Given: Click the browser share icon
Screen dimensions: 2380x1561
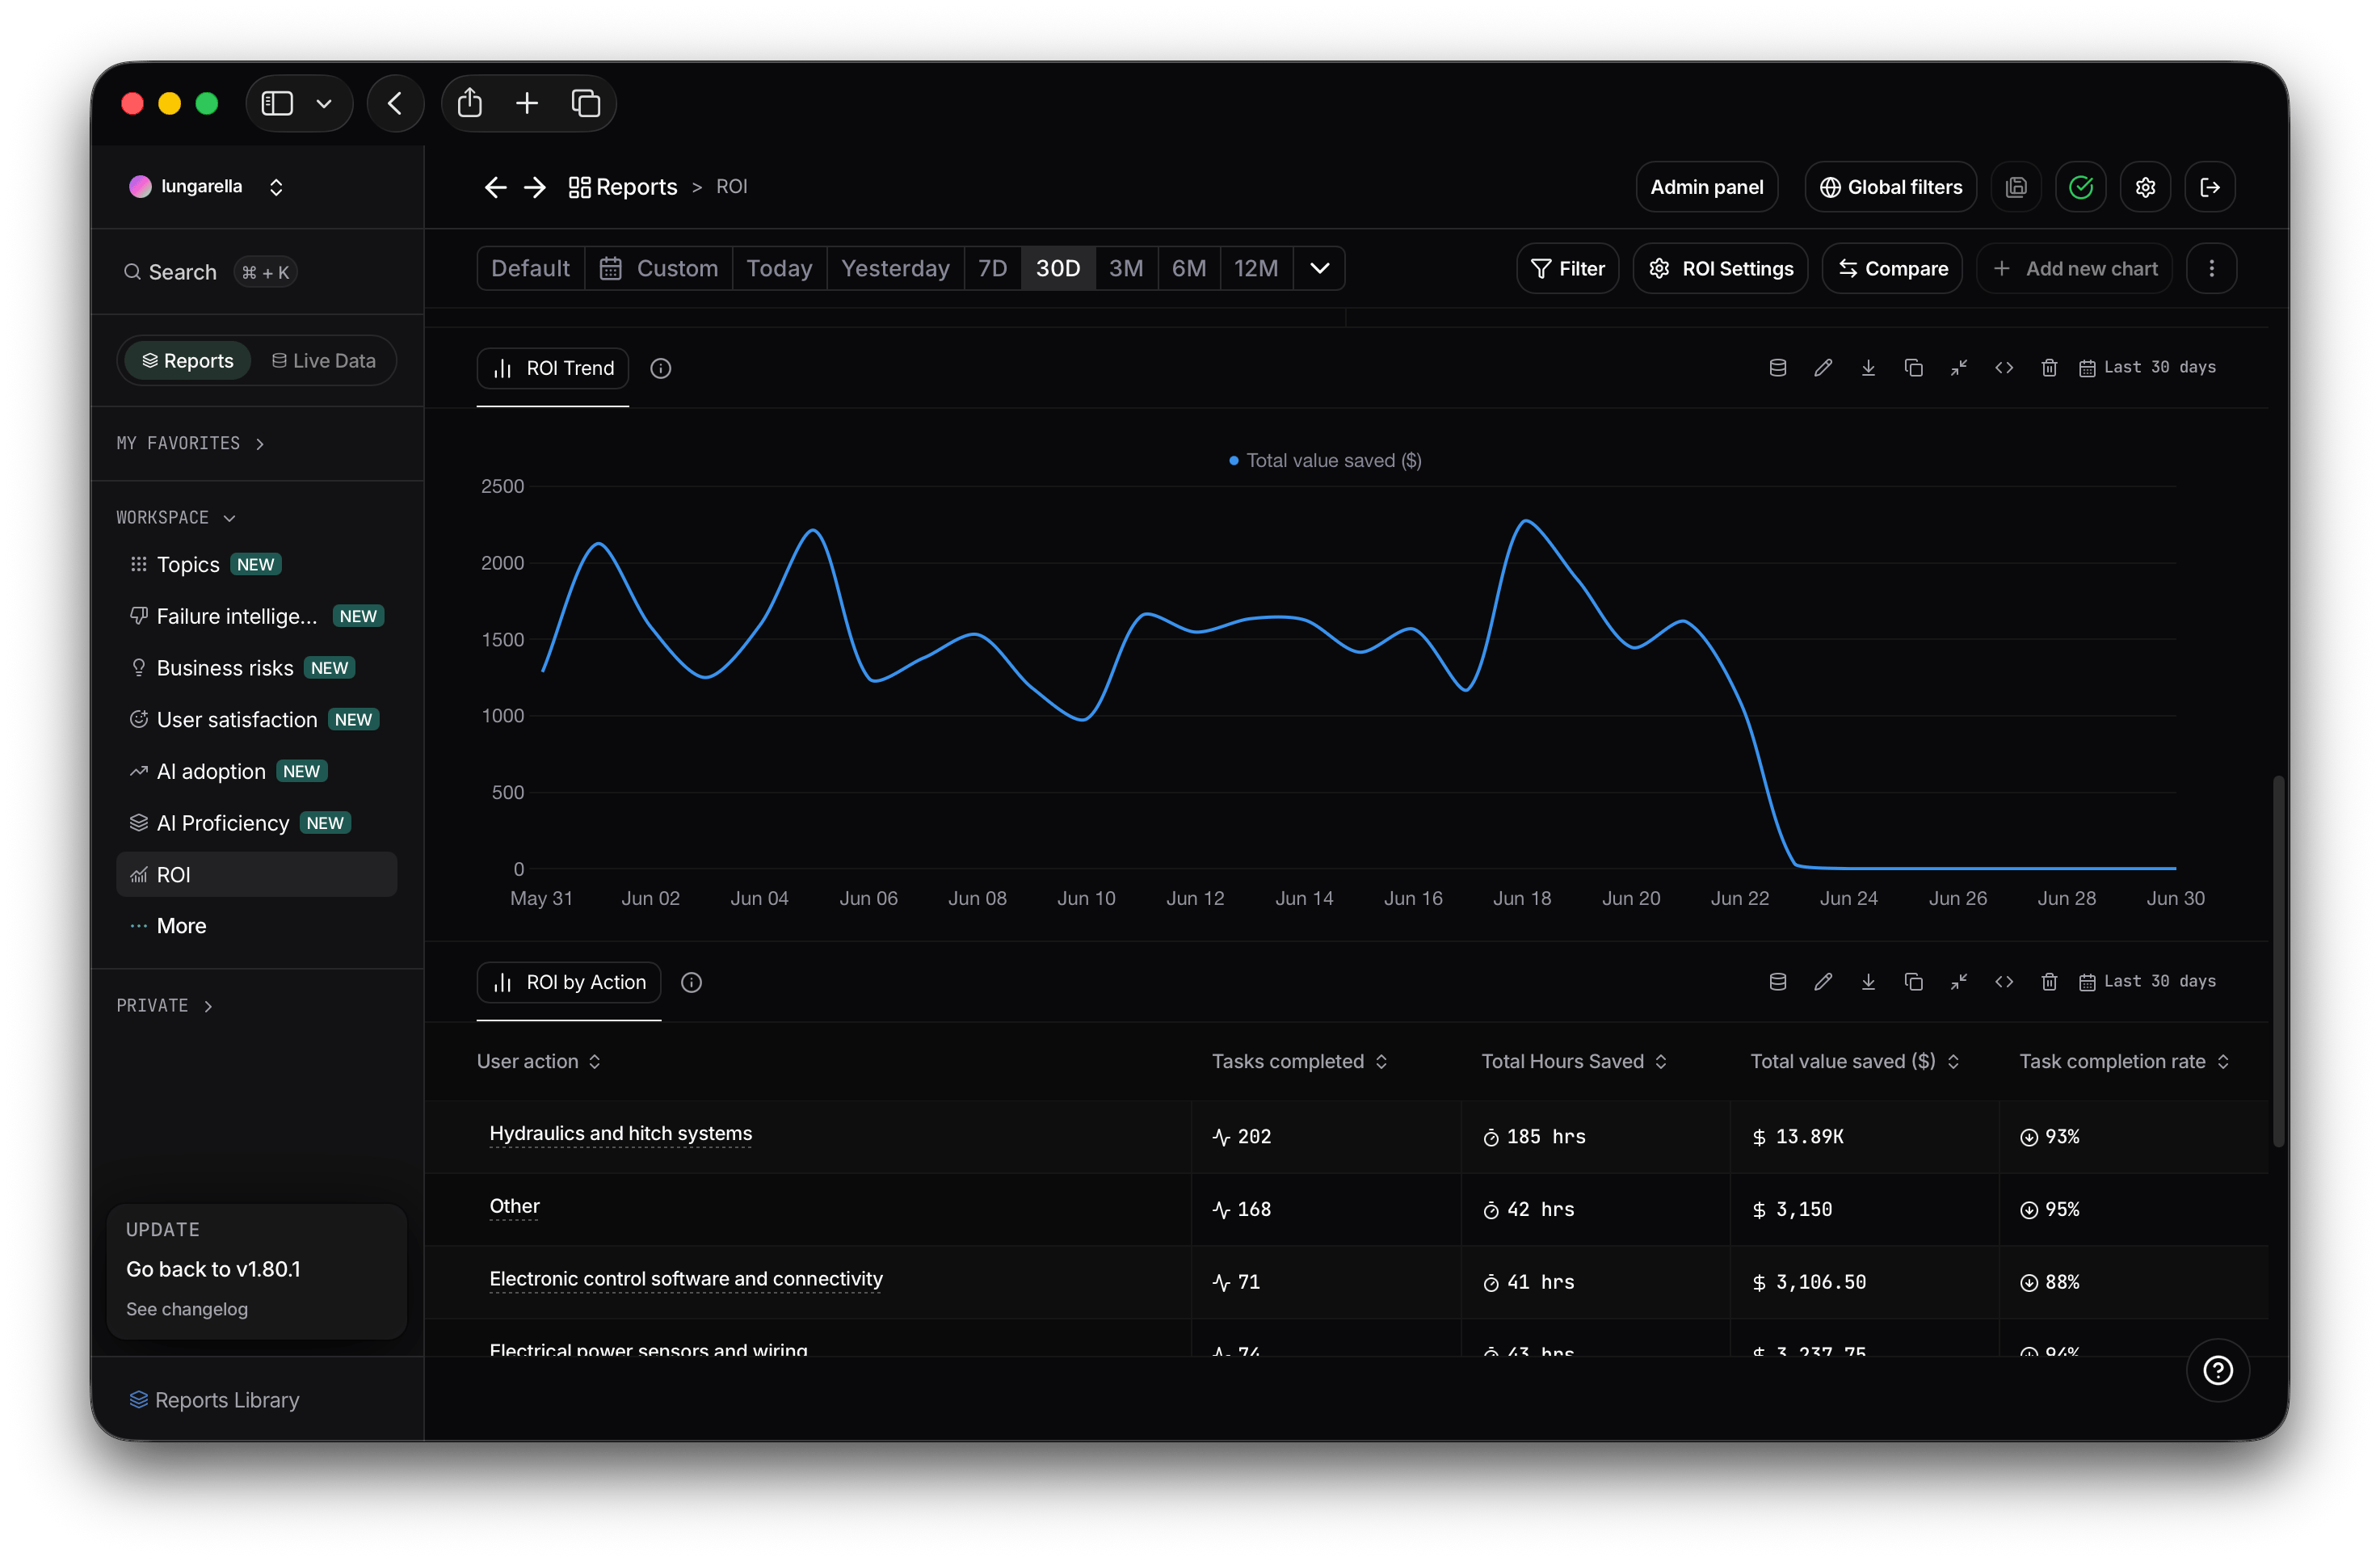Looking at the screenshot, I should coord(469,103).
